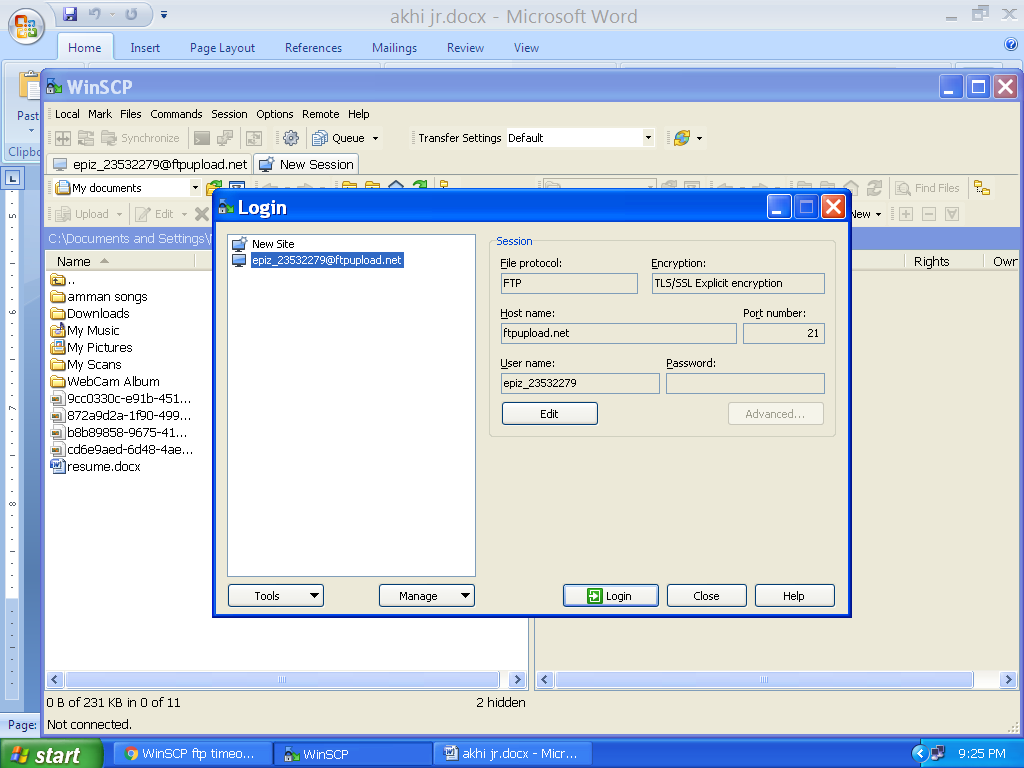Screen dimensions: 1024x768
Task: Click the Preferences gear icon in WinSCP toolbar
Action: tap(291, 138)
